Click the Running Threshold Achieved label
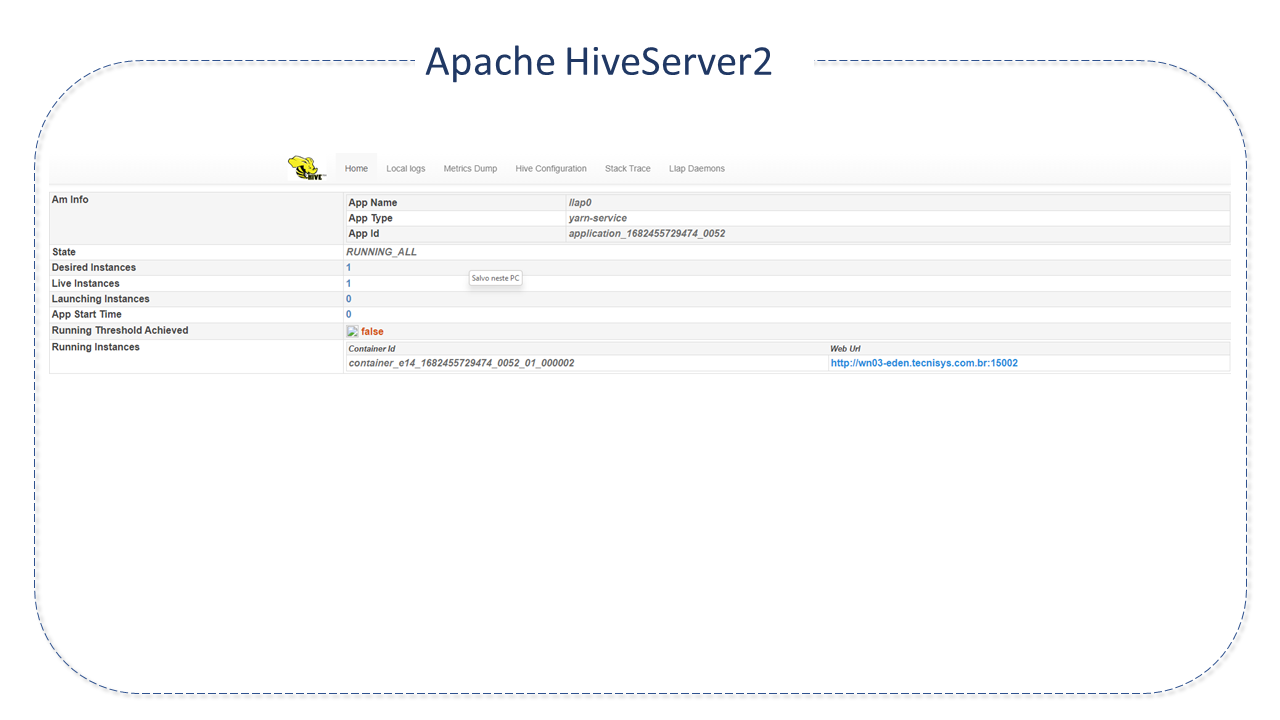This screenshot has width=1280, height=720. tap(120, 331)
